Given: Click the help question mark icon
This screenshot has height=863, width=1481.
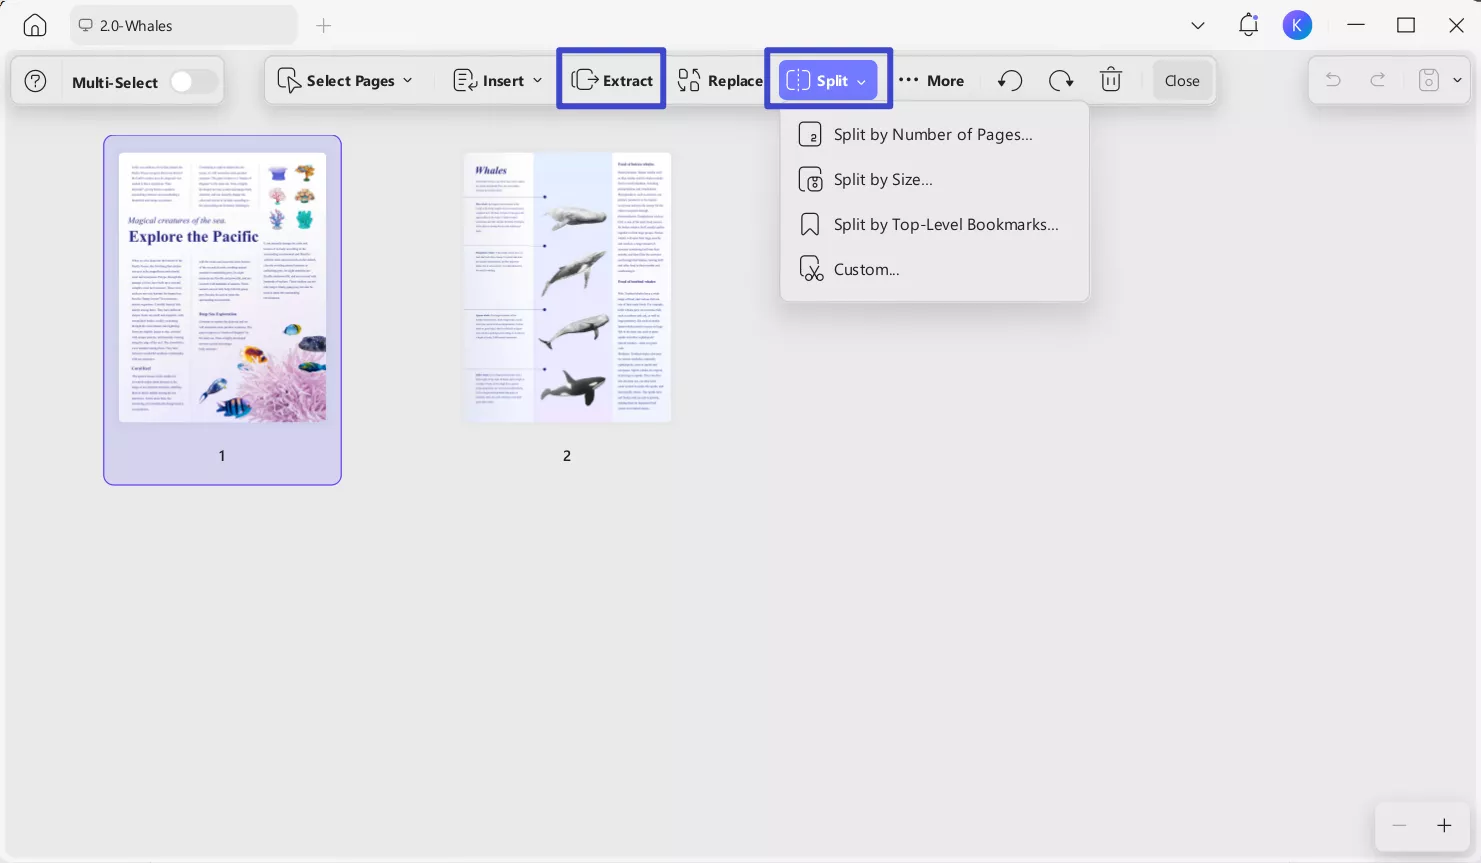Looking at the screenshot, I should 35,81.
